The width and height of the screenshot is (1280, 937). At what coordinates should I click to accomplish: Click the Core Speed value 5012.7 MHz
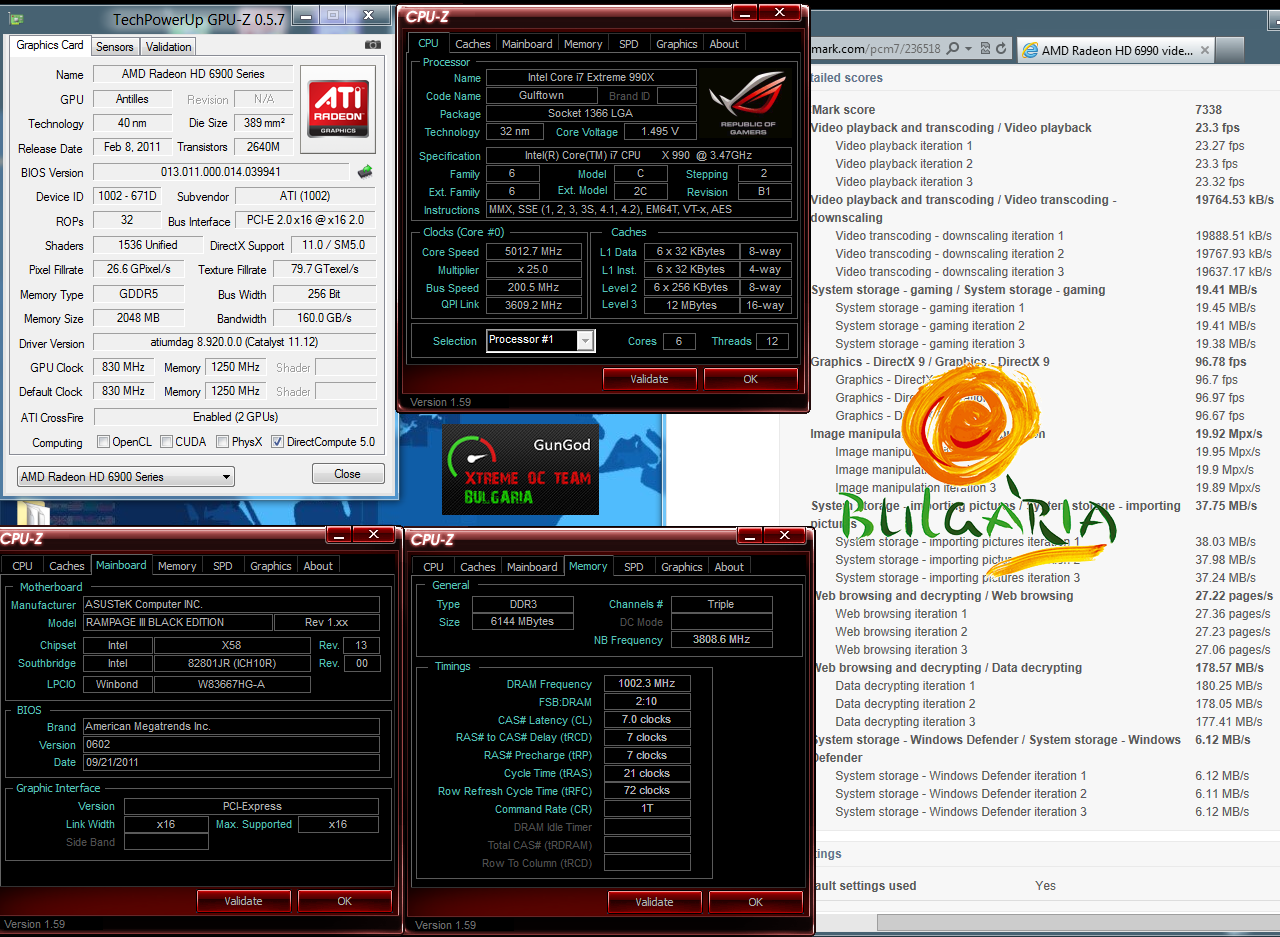click(536, 253)
